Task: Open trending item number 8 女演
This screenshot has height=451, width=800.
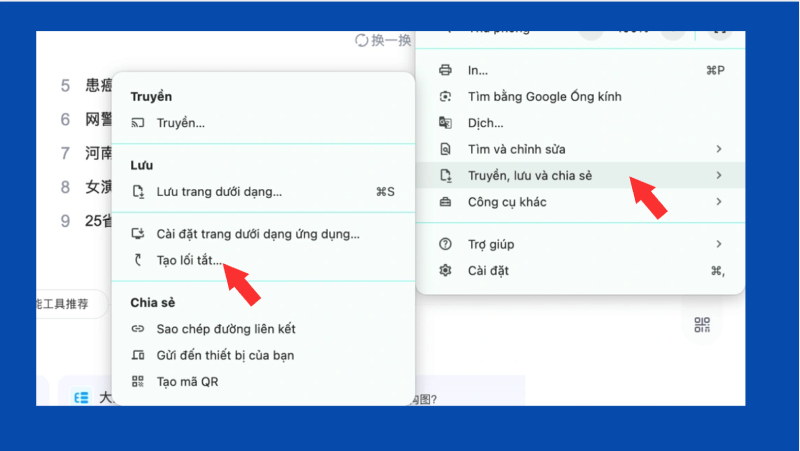Action: click(x=97, y=187)
